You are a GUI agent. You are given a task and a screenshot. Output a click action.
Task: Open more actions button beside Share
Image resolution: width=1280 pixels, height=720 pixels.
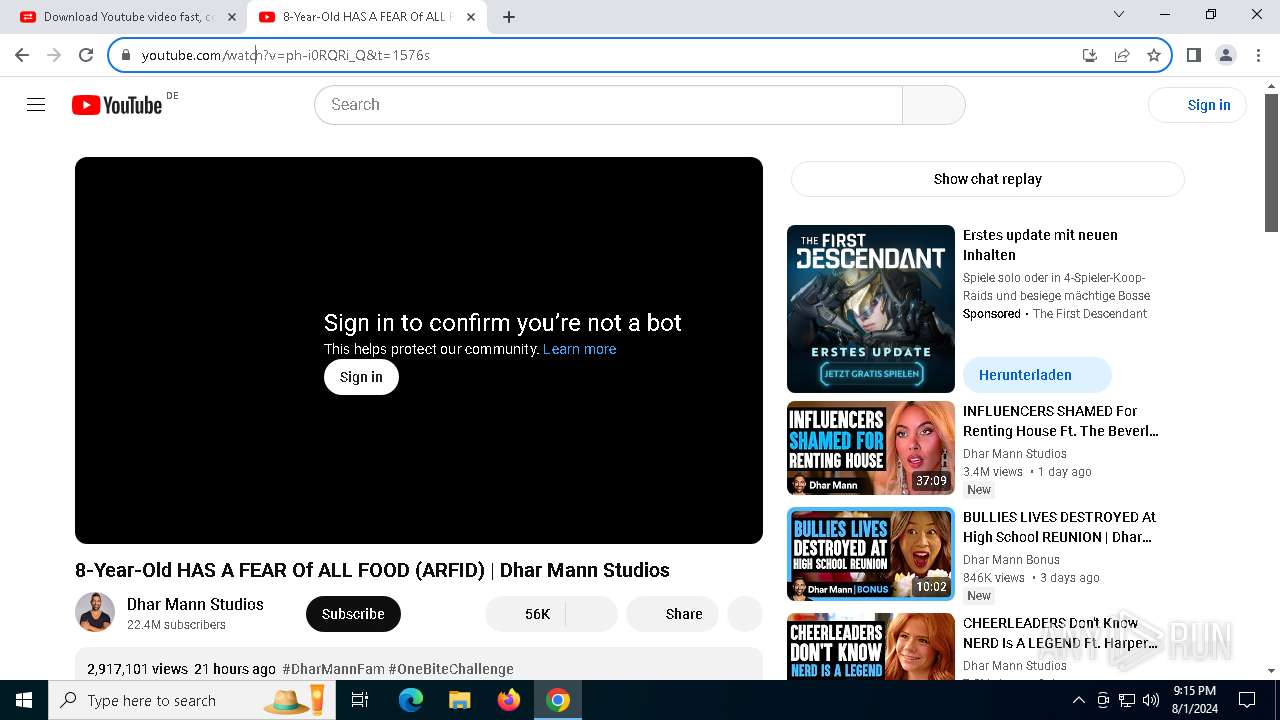click(745, 614)
